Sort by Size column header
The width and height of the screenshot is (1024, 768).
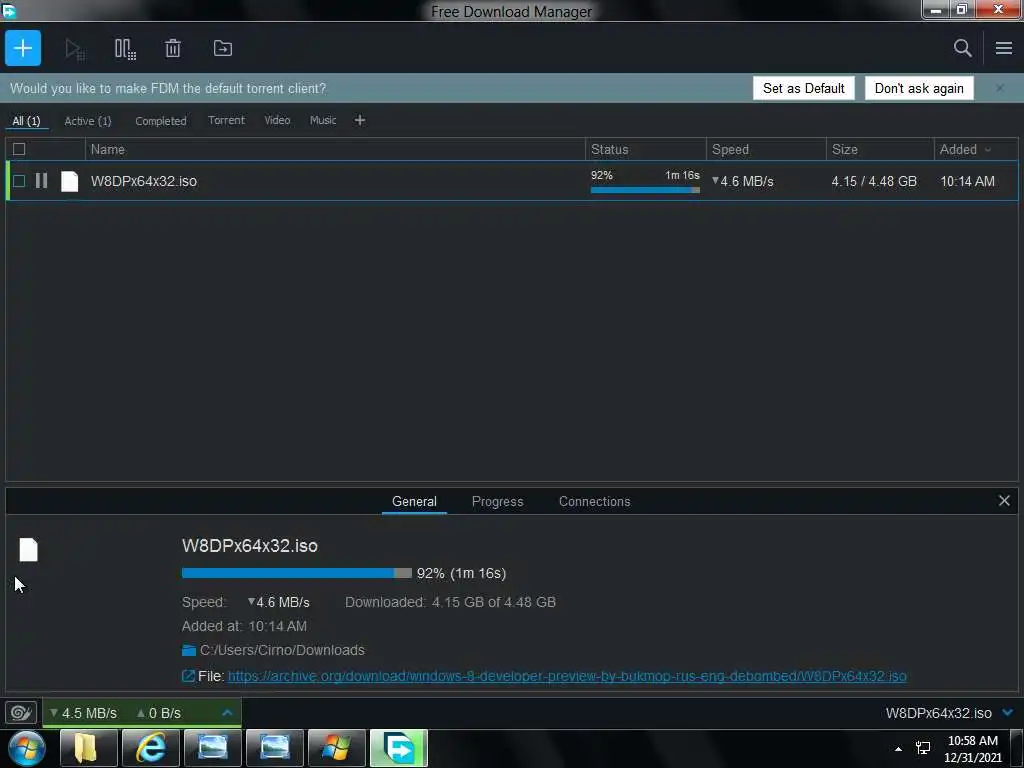coord(880,149)
